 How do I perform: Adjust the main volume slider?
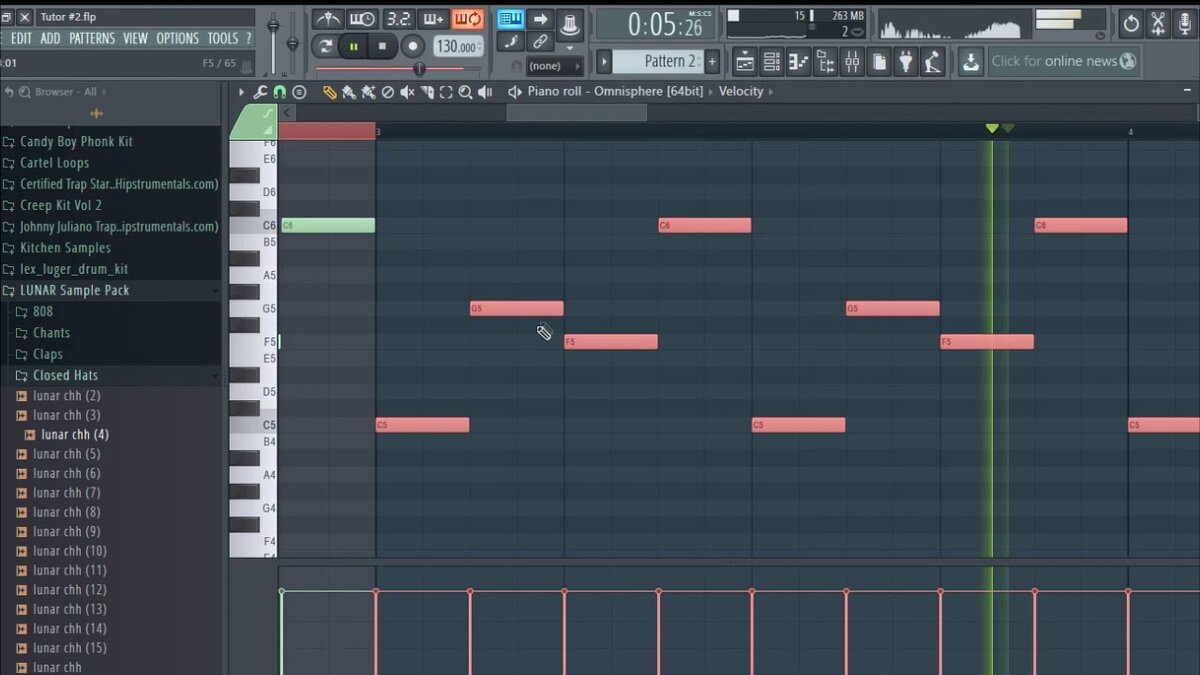coord(272,27)
